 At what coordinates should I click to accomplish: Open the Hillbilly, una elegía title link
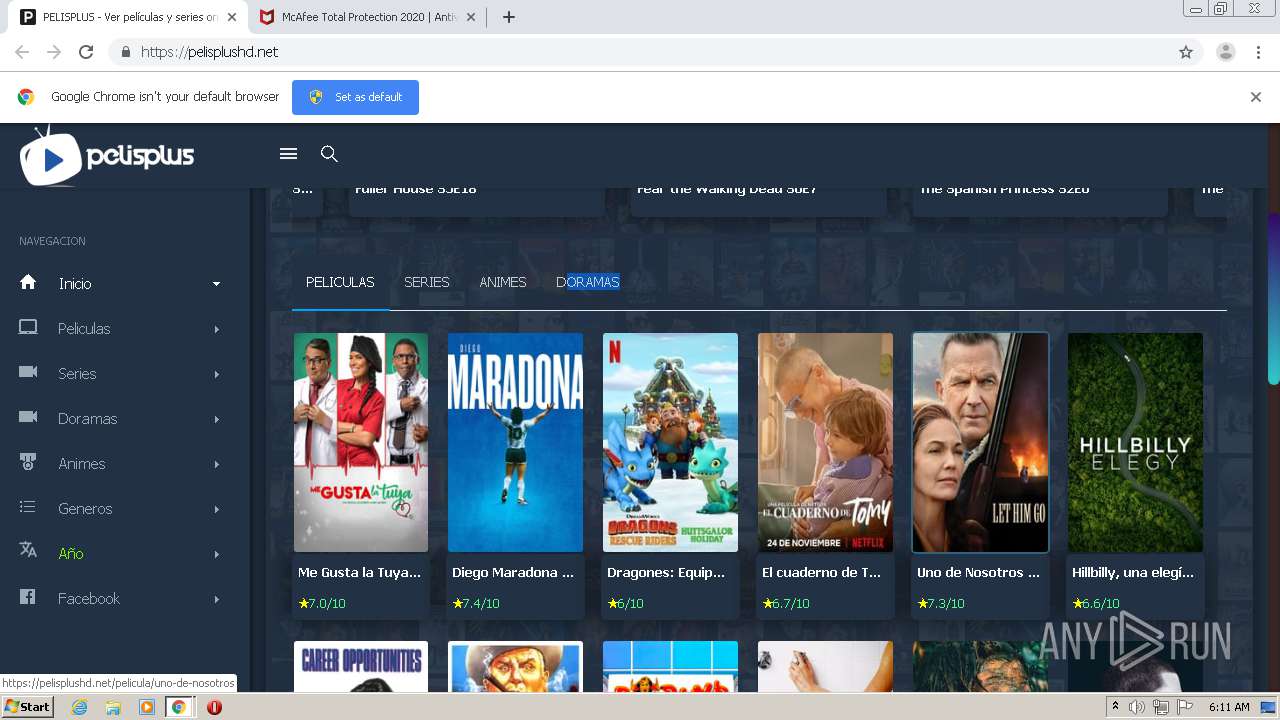[x=1133, y=572]
